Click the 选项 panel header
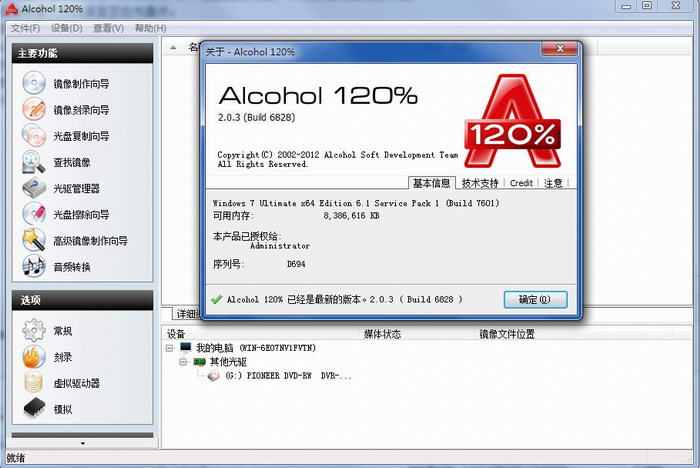The height and width of the screenshot is (468, 700). [x=83, y=300]
